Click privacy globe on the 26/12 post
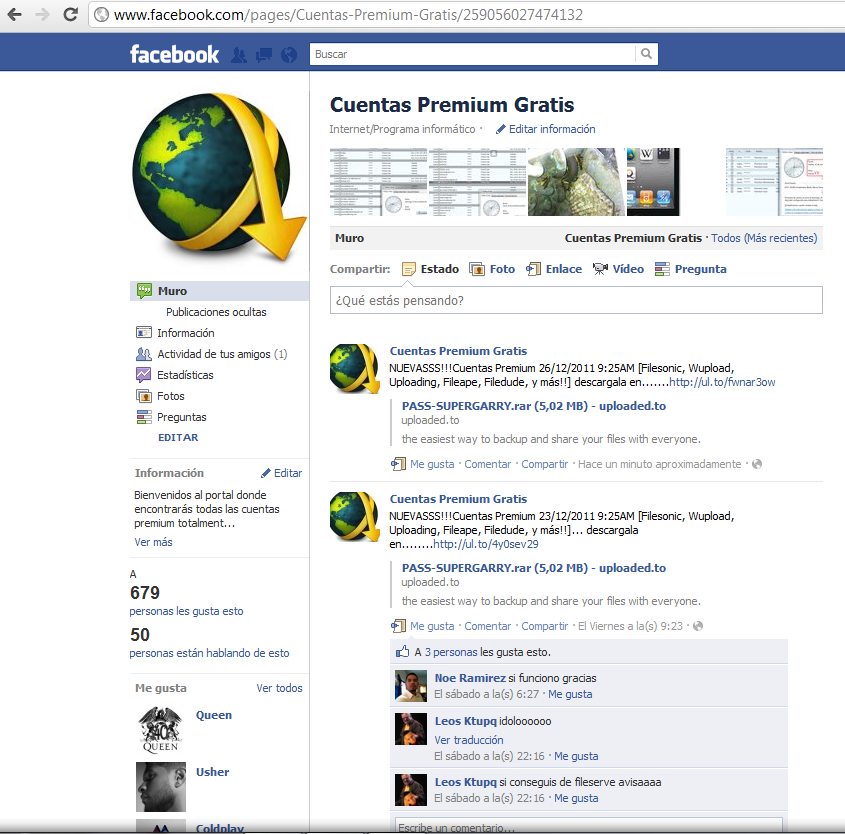The height and width of the screenshot is (834, 845). click(757, 464)
